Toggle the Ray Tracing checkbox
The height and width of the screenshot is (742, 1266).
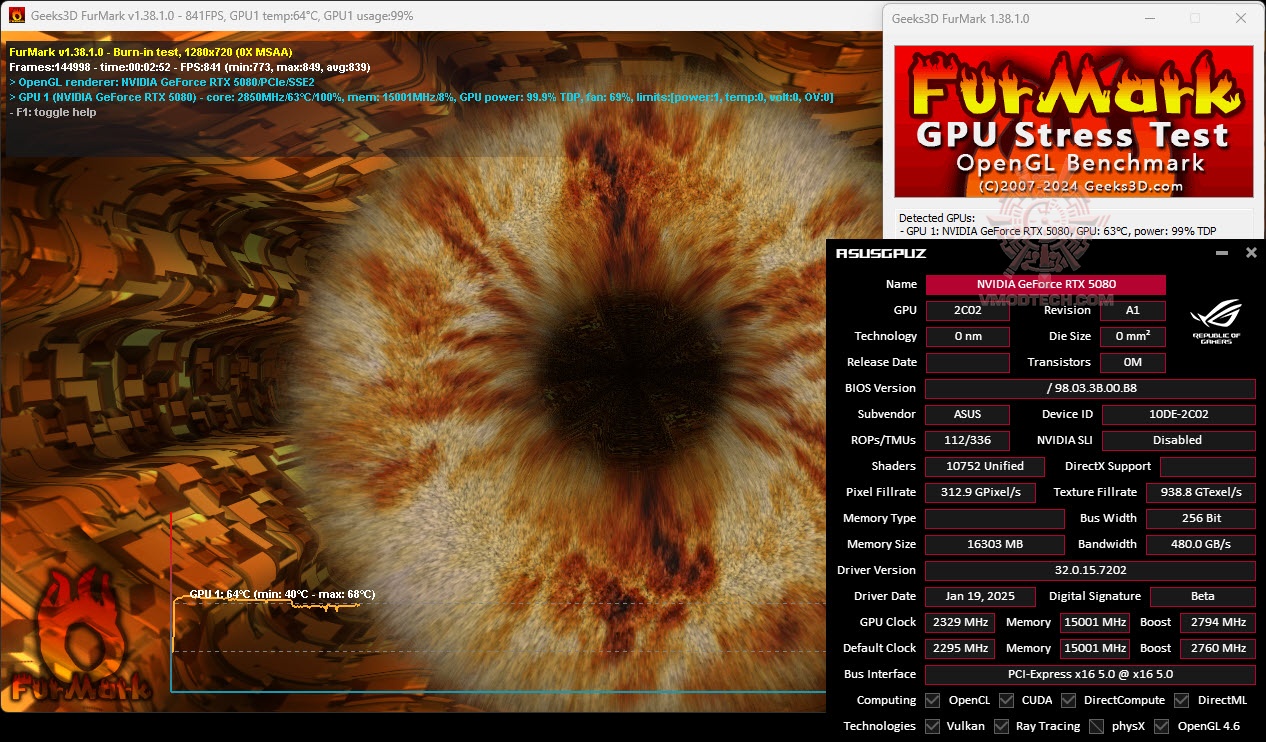[1000, 726]
